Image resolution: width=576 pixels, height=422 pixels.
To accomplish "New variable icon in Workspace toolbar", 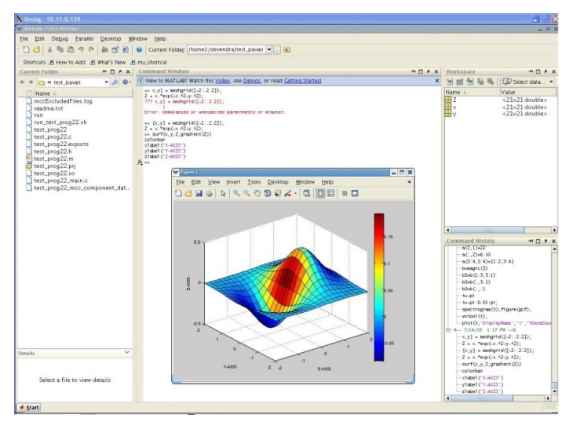I will (x=450, y=82).
